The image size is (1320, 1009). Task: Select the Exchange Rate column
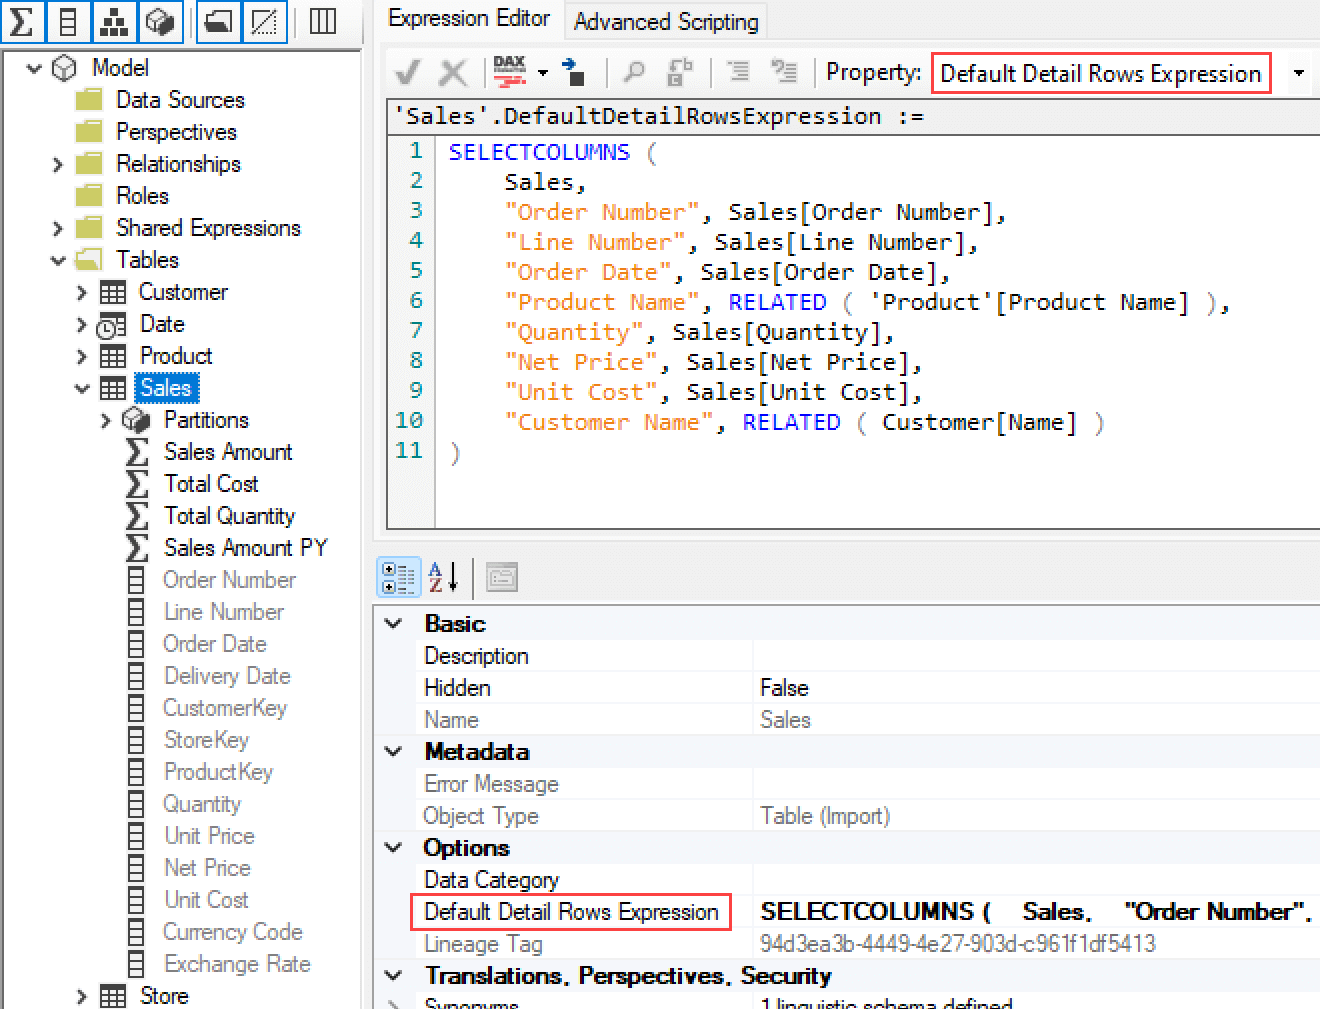coord(237,964)
